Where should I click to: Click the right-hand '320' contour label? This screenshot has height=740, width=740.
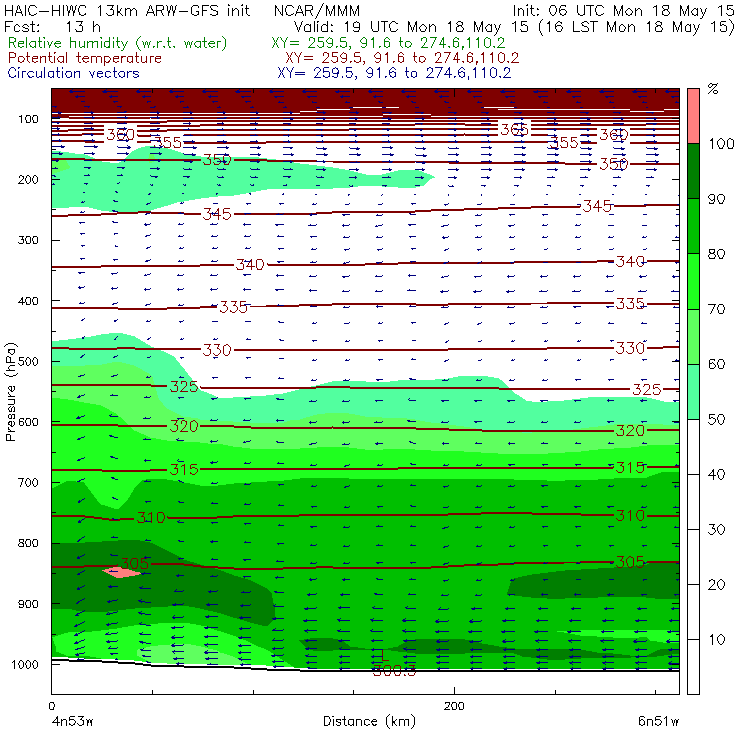[630, 430]
